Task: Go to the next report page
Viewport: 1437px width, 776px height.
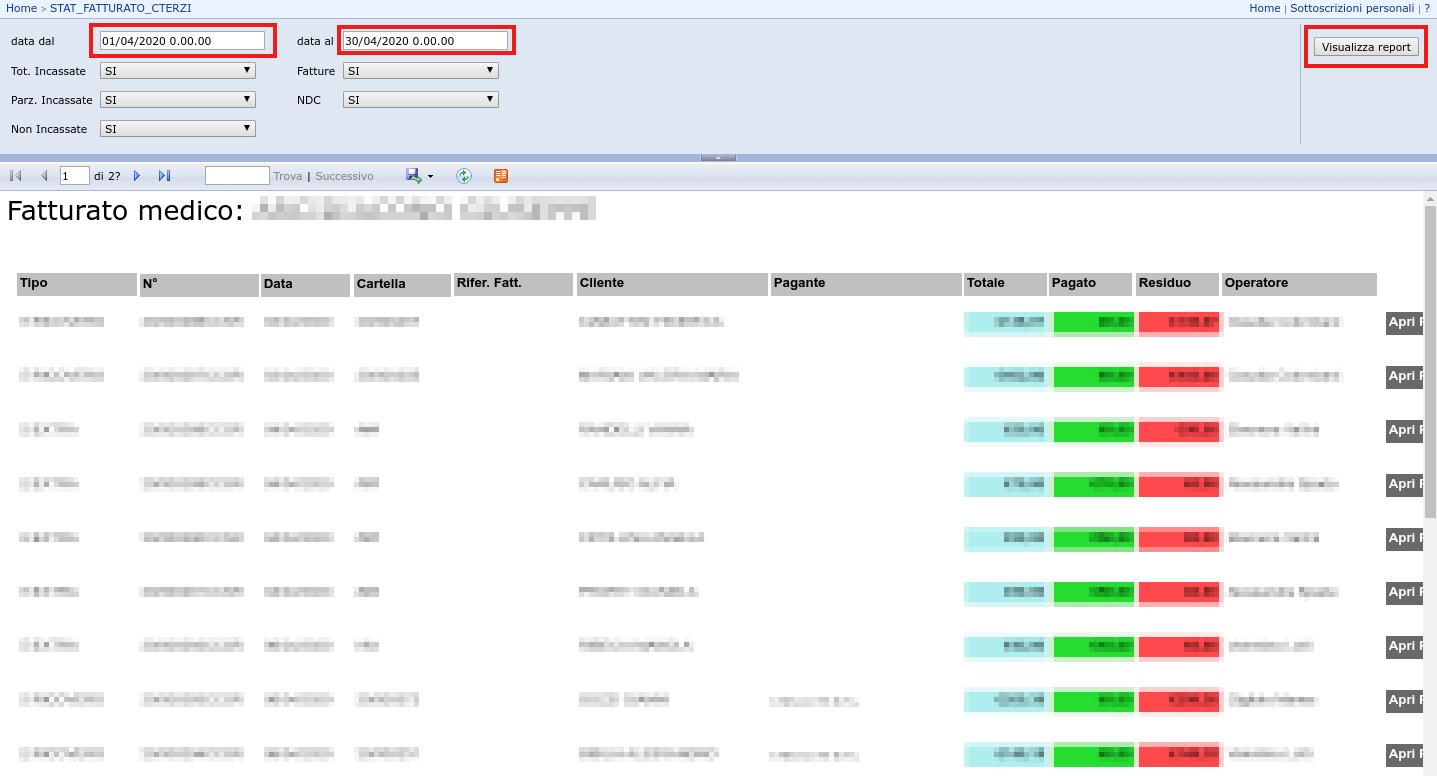Action: (x=137, y=176)
